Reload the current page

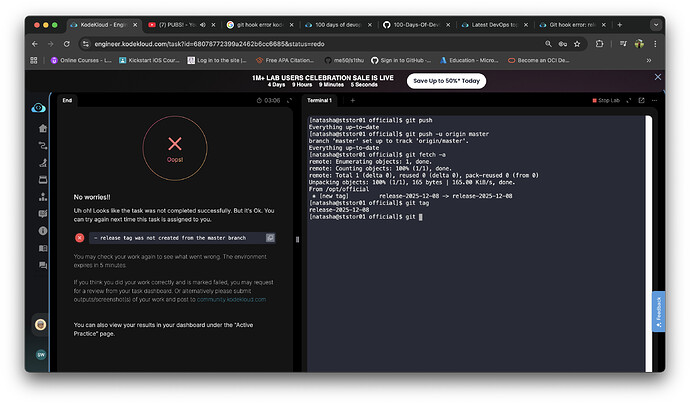[x=66, y=44]
